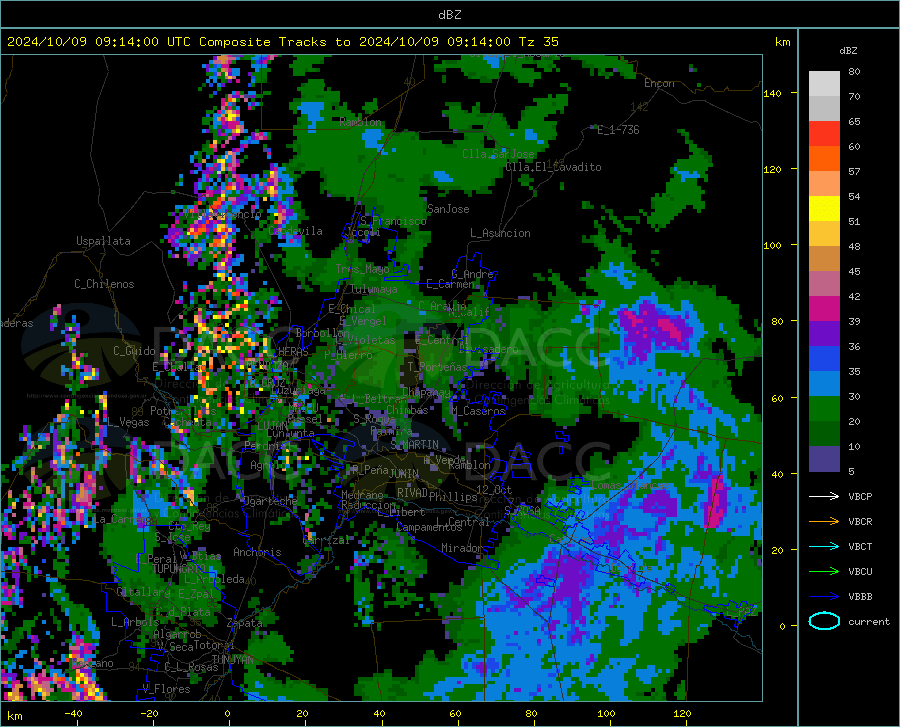900x727 pixels.
Task: Click the Carrizal map label
Action: [326, 540]
